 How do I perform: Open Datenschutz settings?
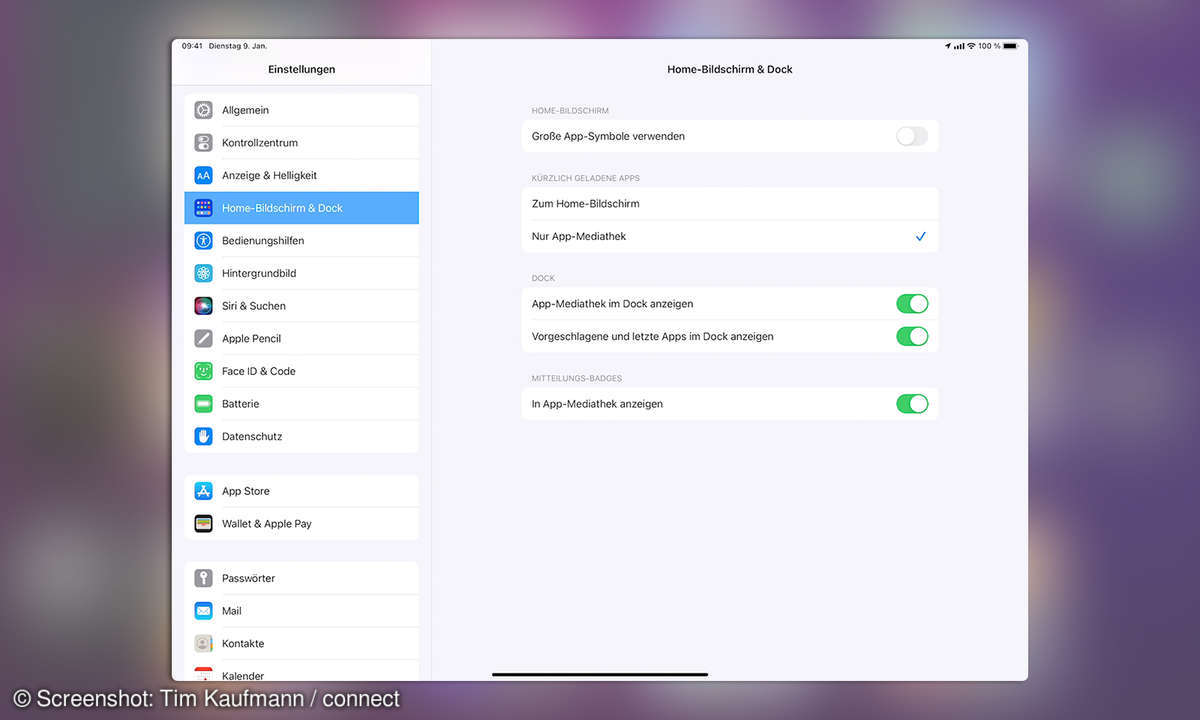[x=302, y=436]
